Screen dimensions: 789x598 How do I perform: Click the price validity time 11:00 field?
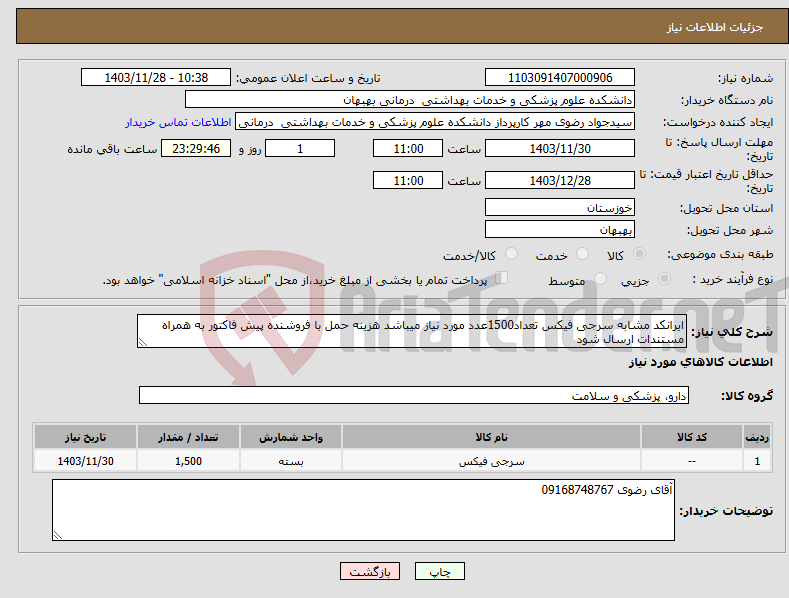[408, 180]
